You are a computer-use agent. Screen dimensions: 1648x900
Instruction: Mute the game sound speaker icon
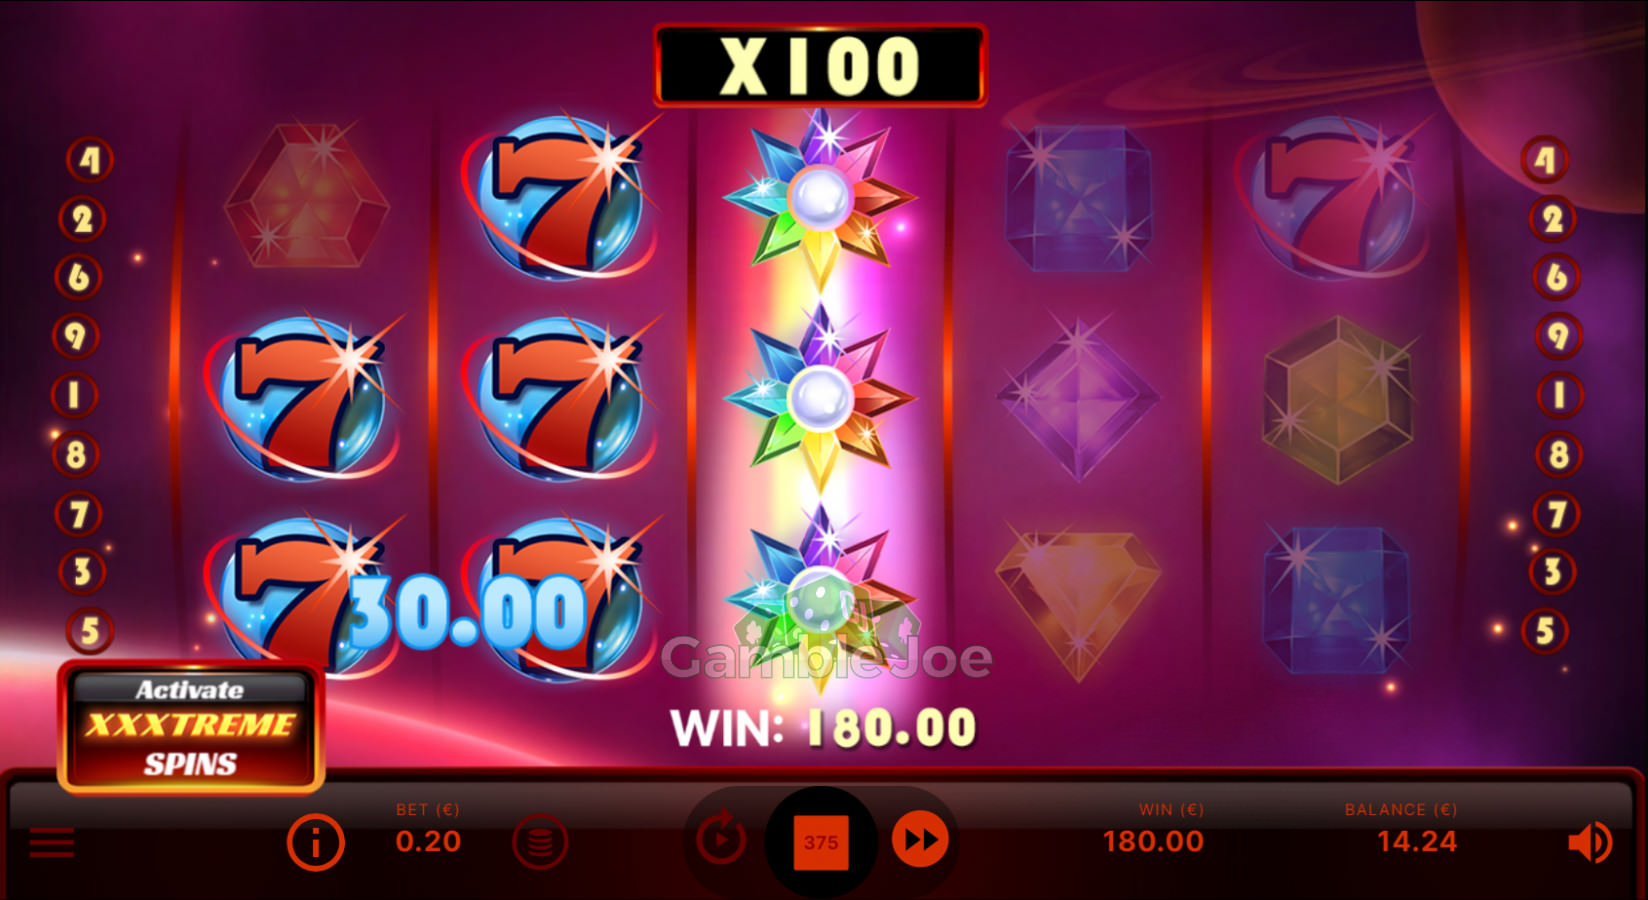tap(1589, 842)
